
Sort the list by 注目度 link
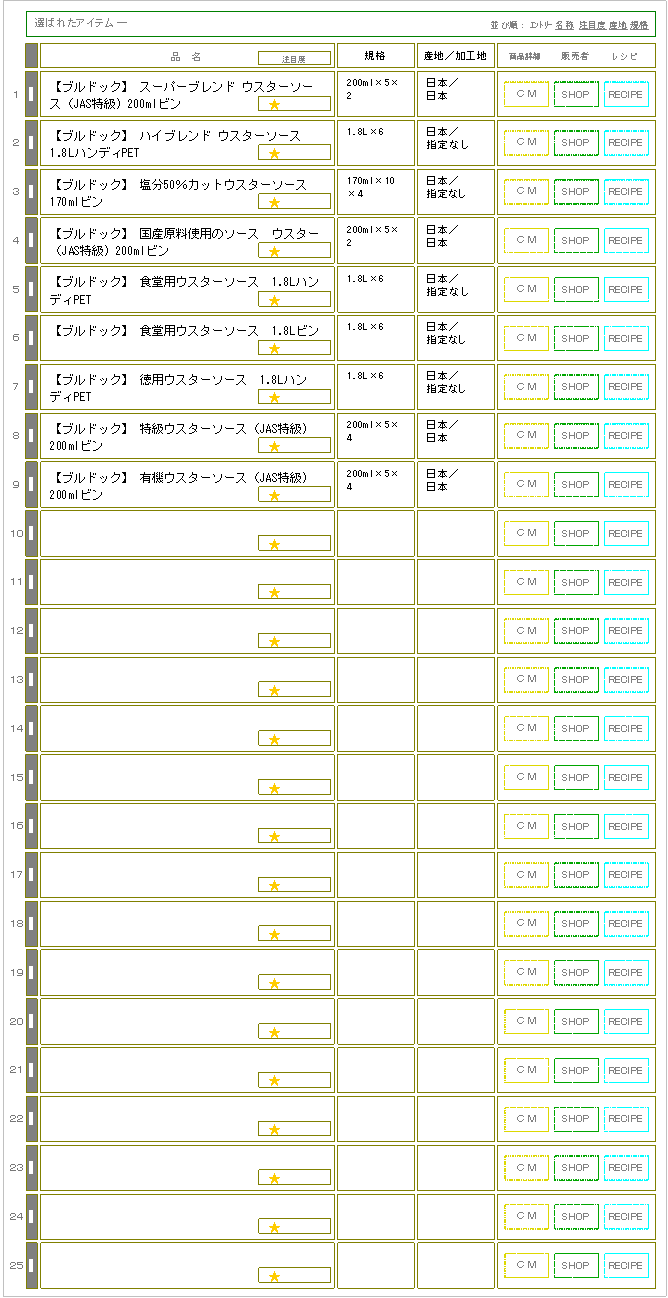(592, 24)
